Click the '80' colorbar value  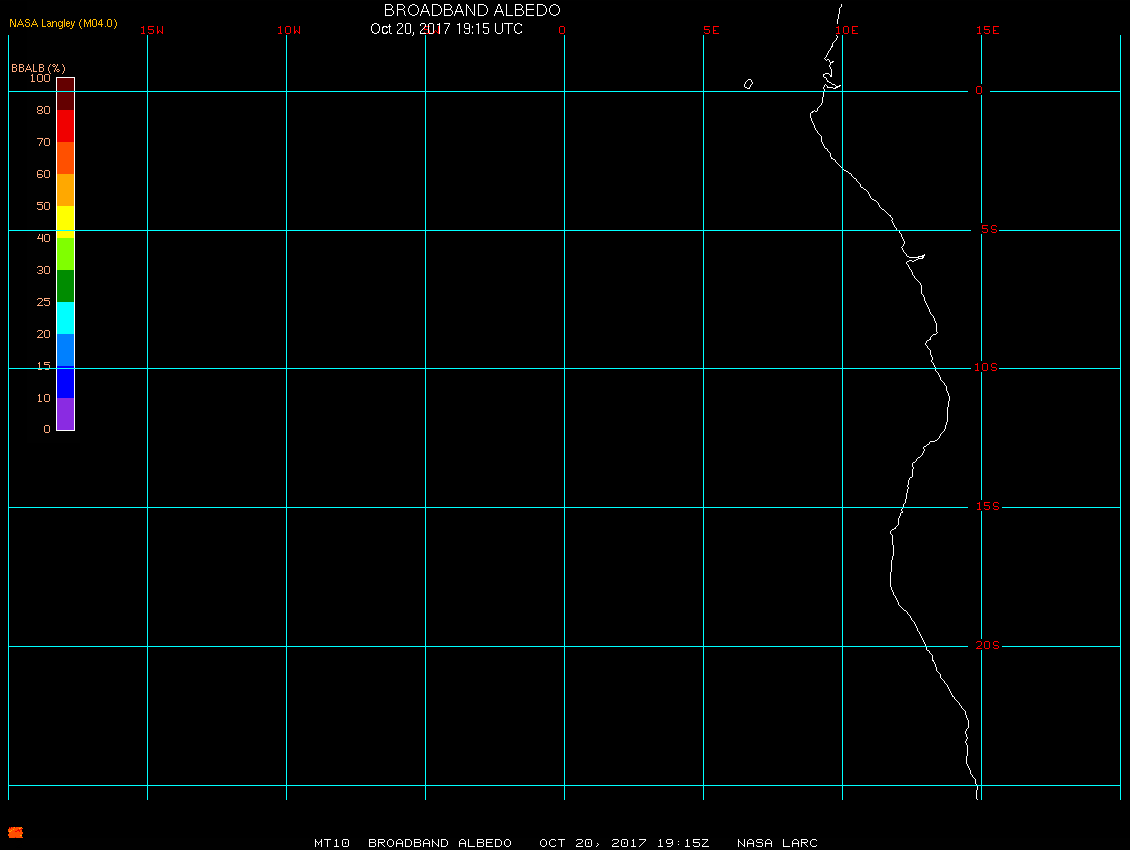click(44, 110)
